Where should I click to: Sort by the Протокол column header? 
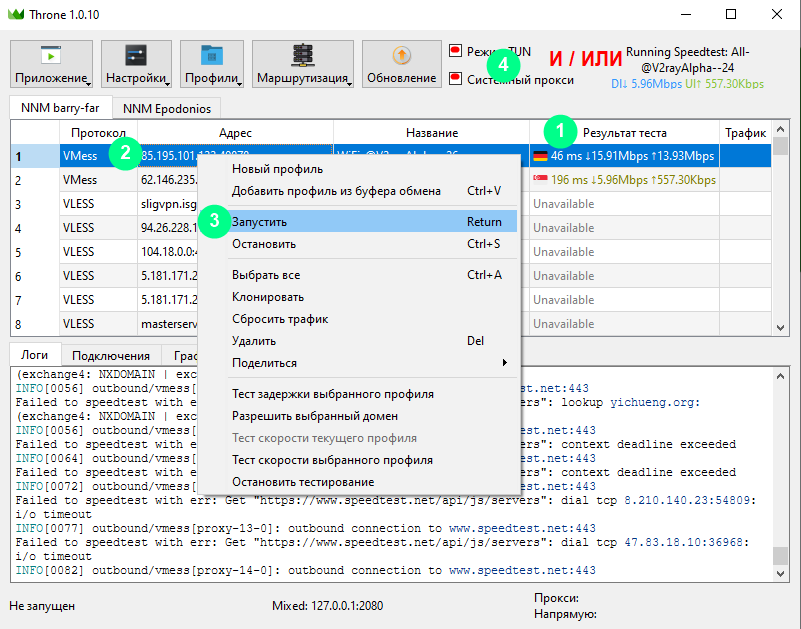[98, 133]
